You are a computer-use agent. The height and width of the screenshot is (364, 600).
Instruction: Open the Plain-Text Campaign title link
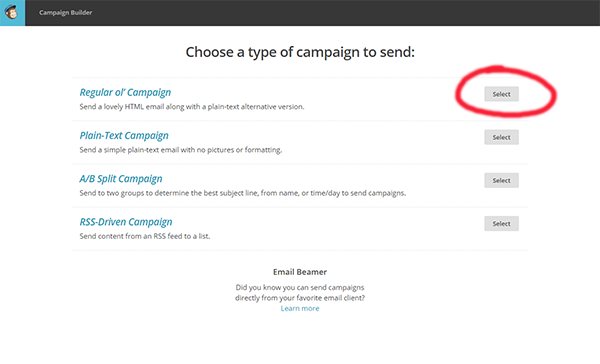[x=124, y=135]
